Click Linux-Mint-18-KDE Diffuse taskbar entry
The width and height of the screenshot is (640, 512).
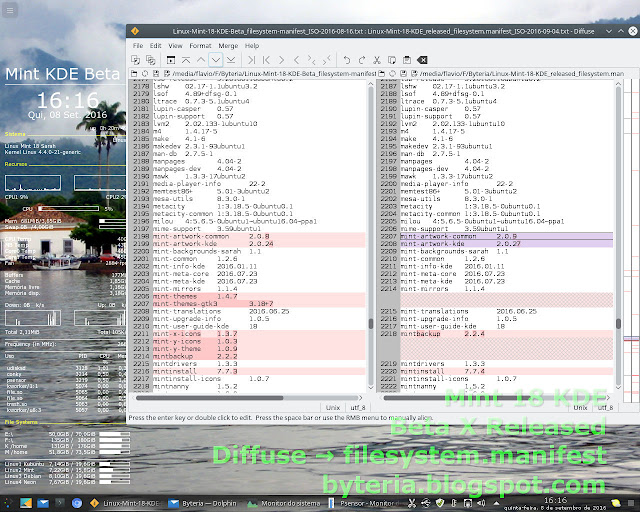click(x=124, y=503)
